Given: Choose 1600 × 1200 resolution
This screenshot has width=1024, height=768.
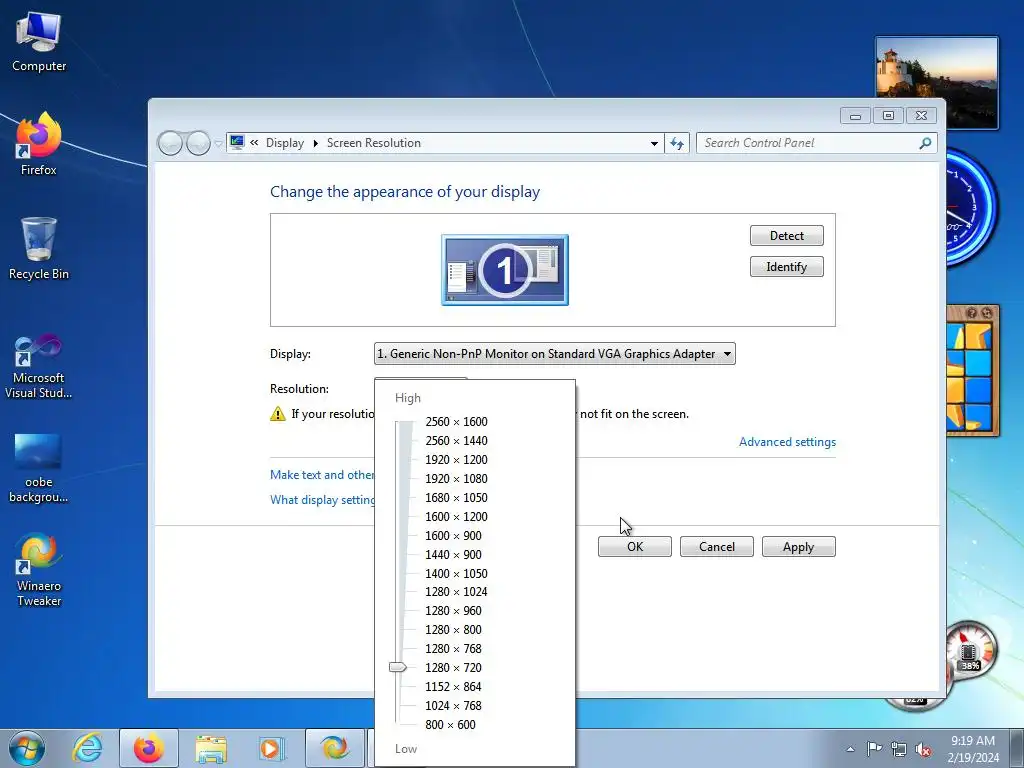Looking at the screenshot, I should pyautogui.click(x=456, y=517).
